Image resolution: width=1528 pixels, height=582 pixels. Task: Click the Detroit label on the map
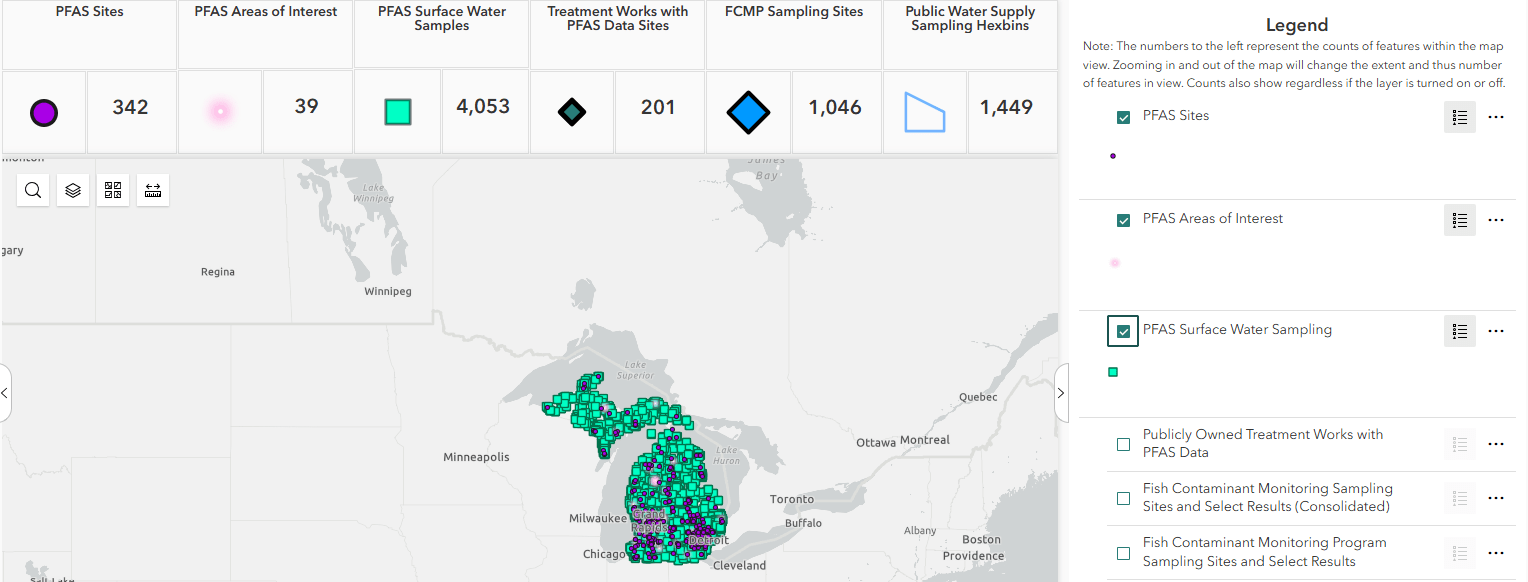tap(709, 540)
